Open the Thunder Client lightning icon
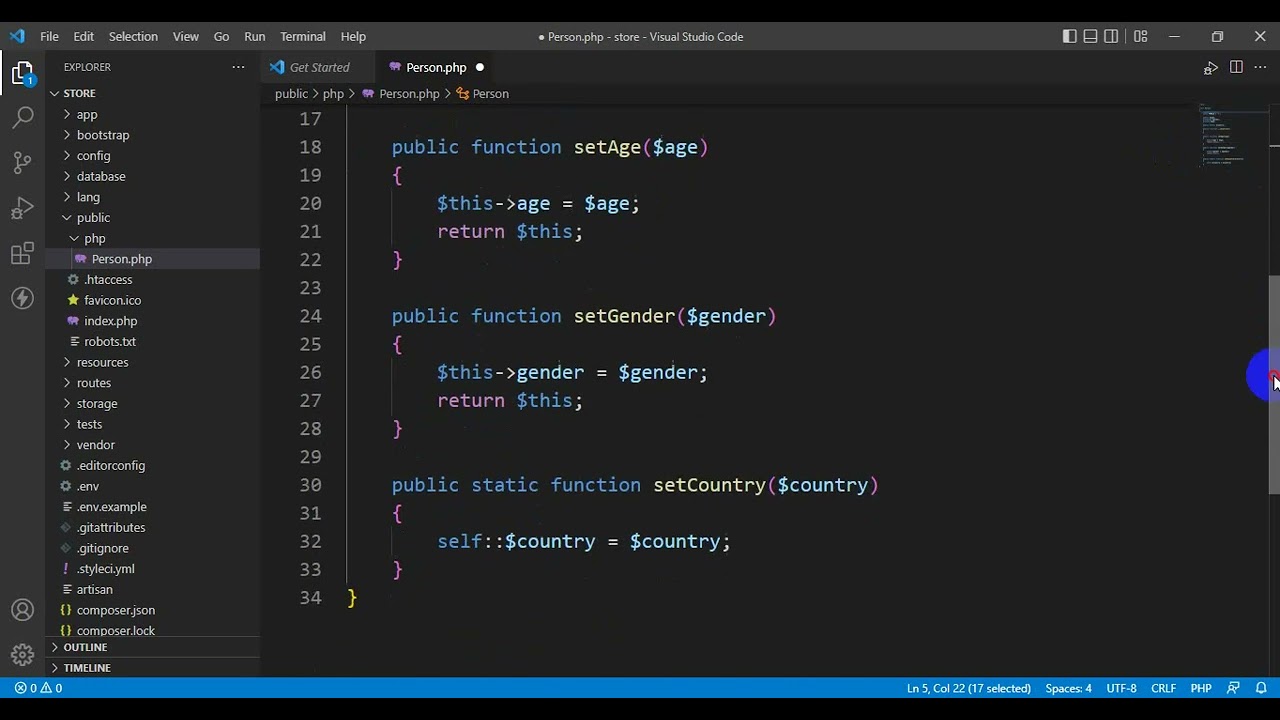The height and width of the screenshot is (720, 1280). click(x=22, y=298)
